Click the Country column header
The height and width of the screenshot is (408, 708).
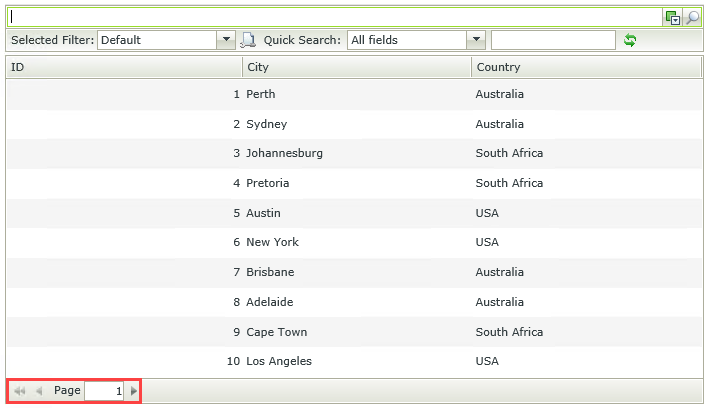pos(586,67)
